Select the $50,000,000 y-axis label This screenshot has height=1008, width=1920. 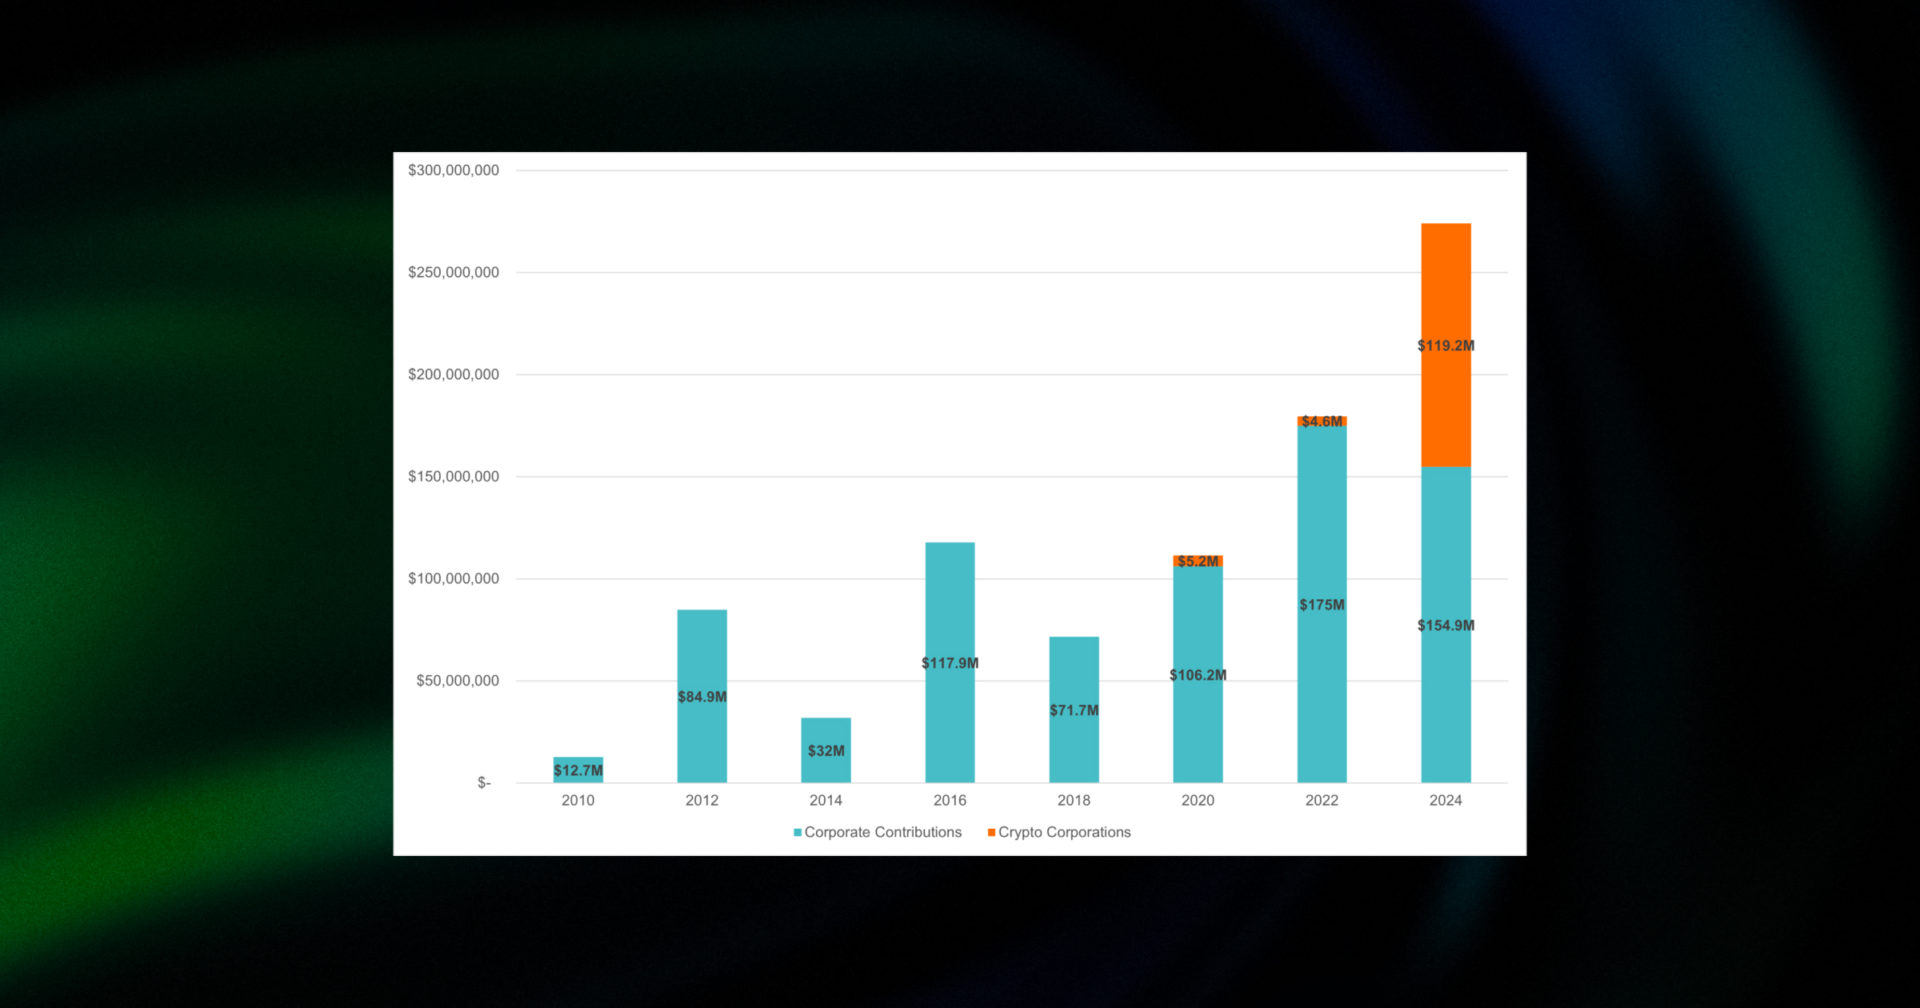pyautogui.click(x=457, y=680)
